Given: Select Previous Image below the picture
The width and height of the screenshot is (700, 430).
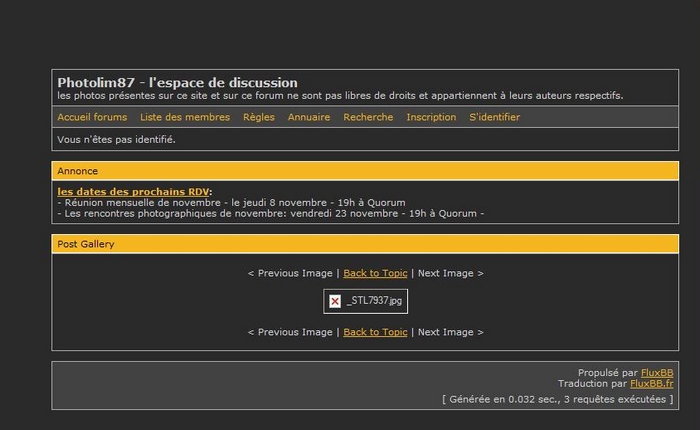Looking at the screenshot, I should pyautogui.click(x=290, y=332).
